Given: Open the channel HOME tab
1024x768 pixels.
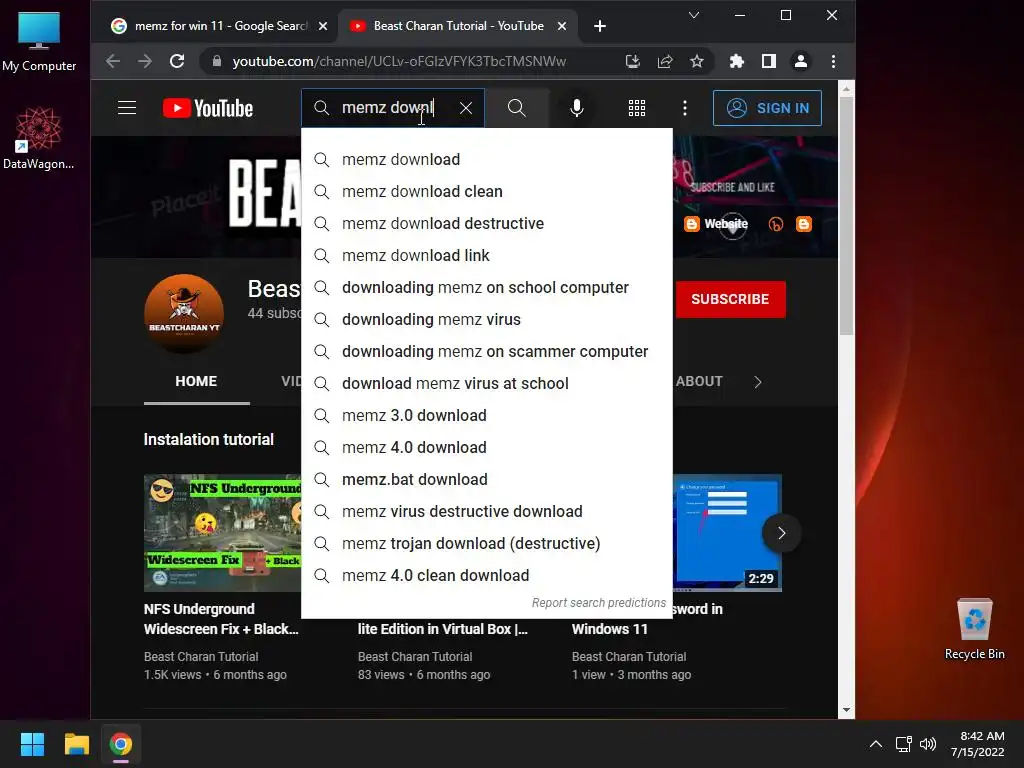Looking at the screenshot, I should (196, 381).
